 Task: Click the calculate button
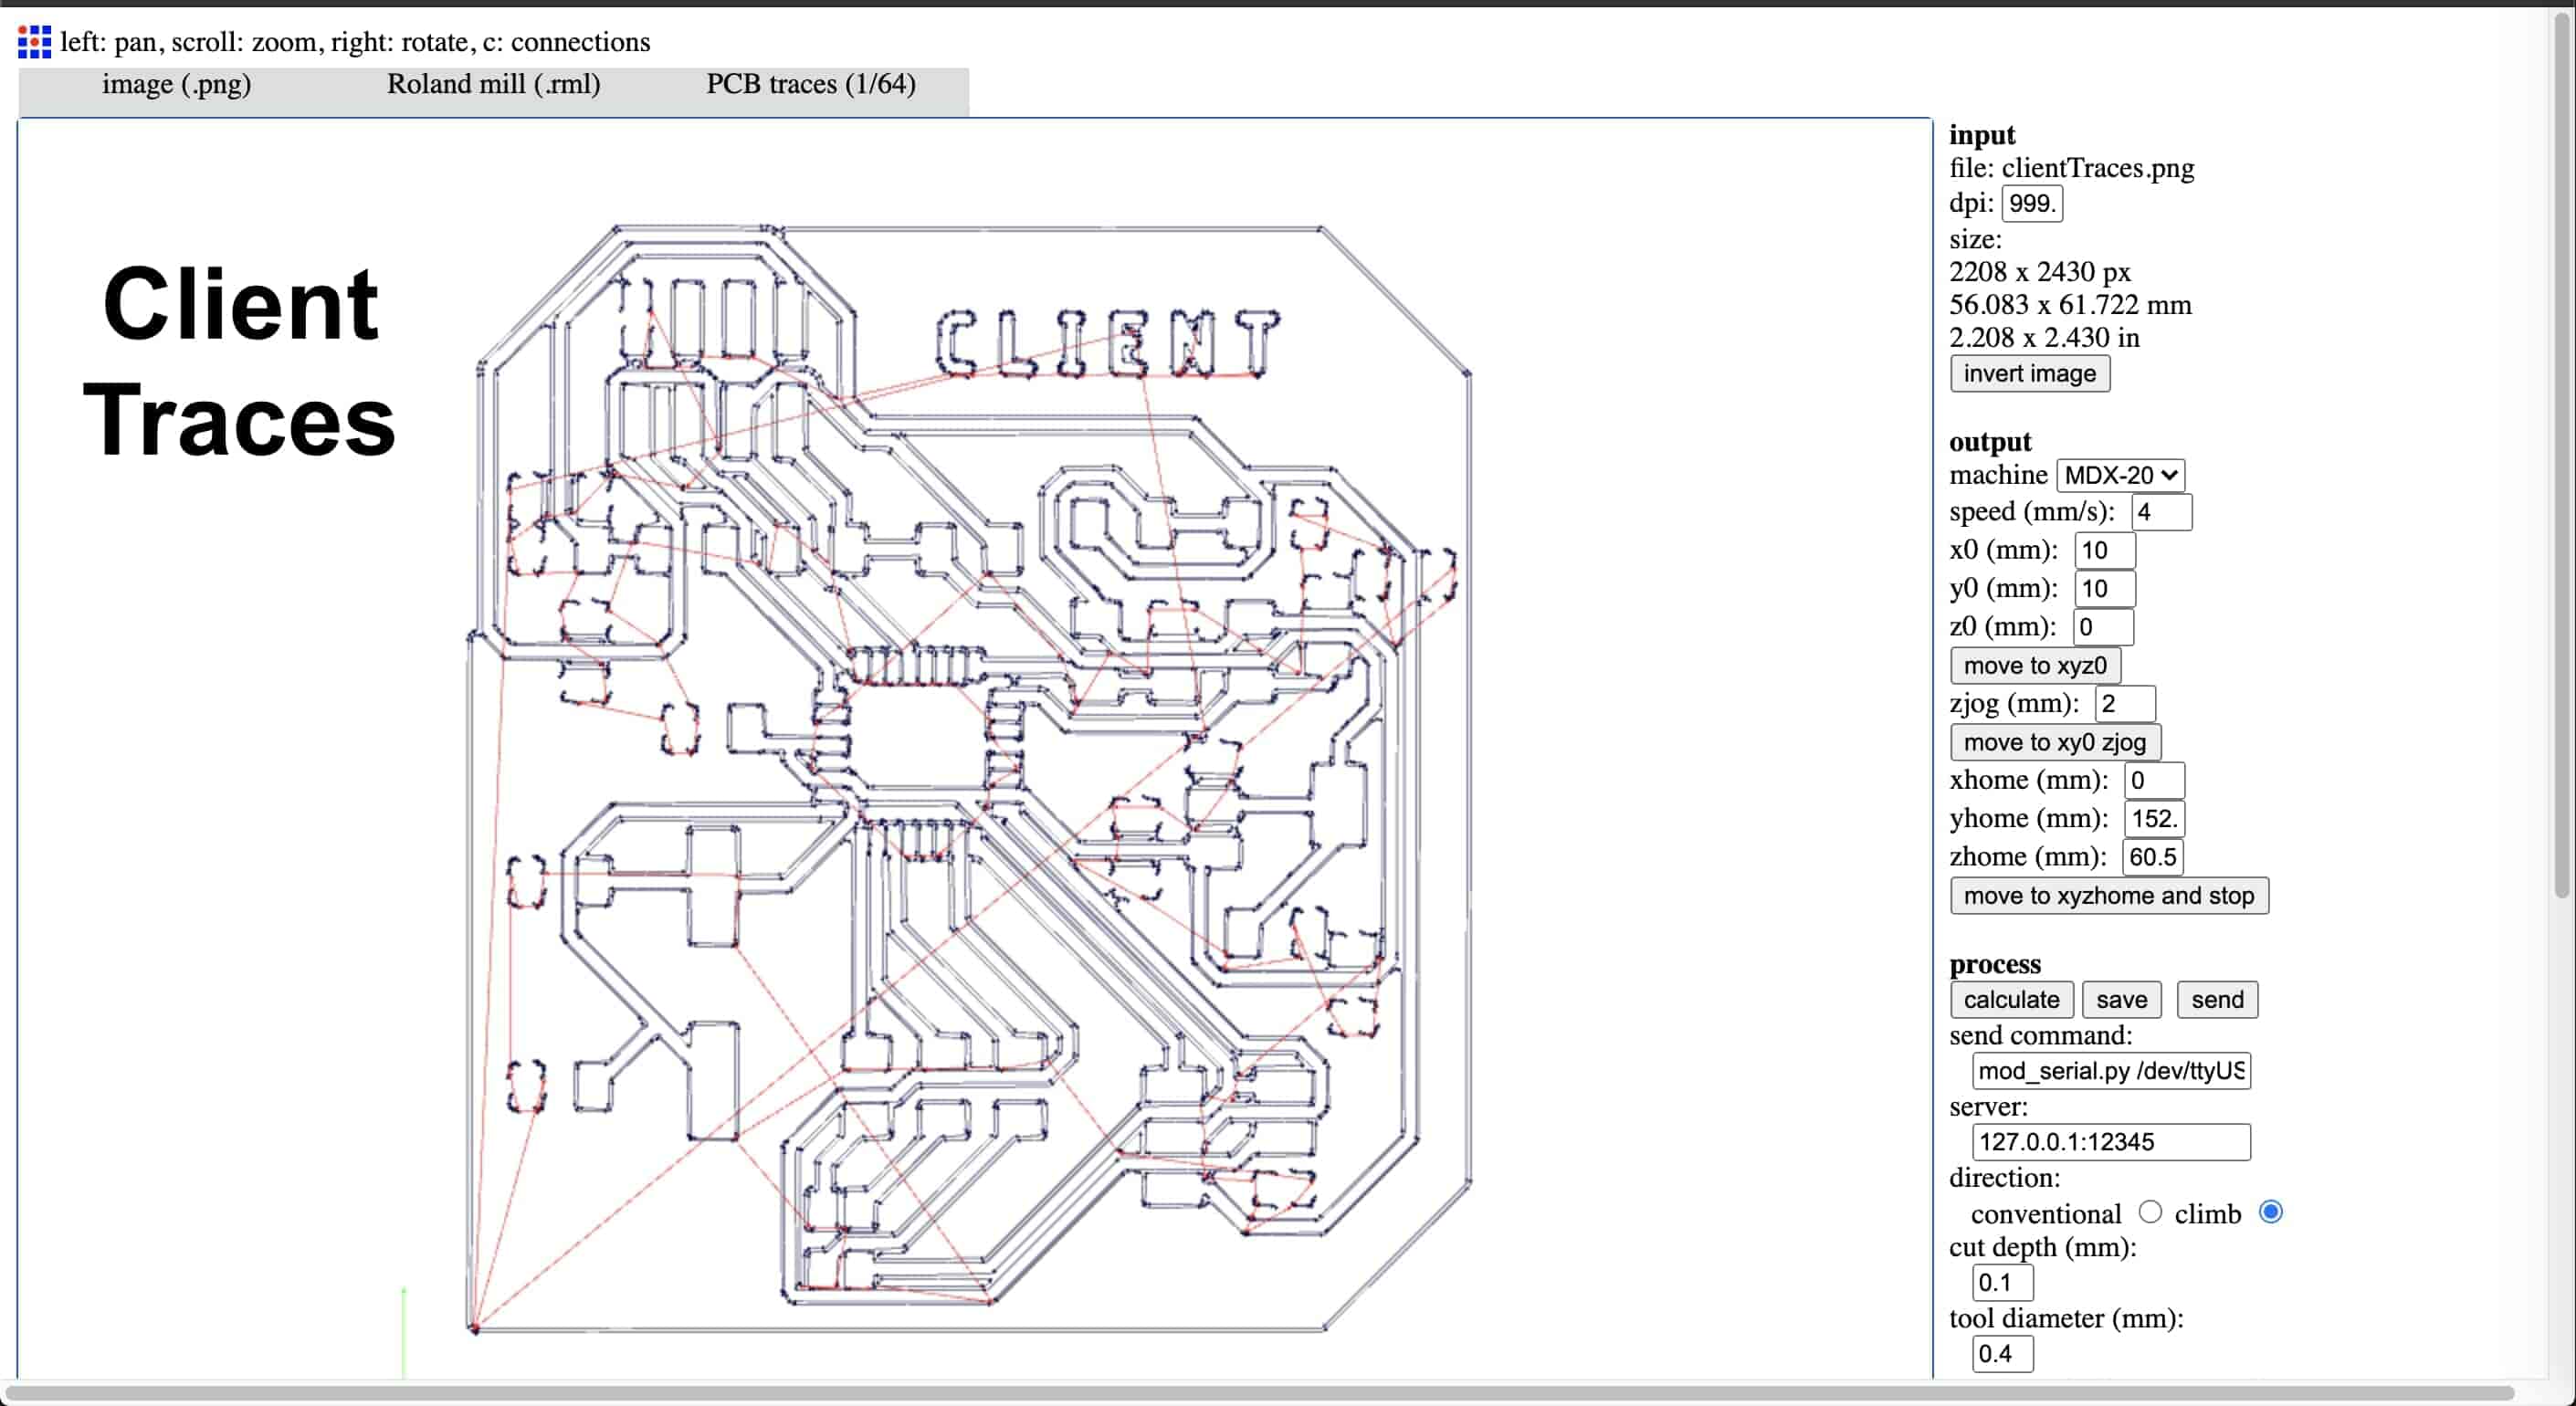click(2011, 1000)
